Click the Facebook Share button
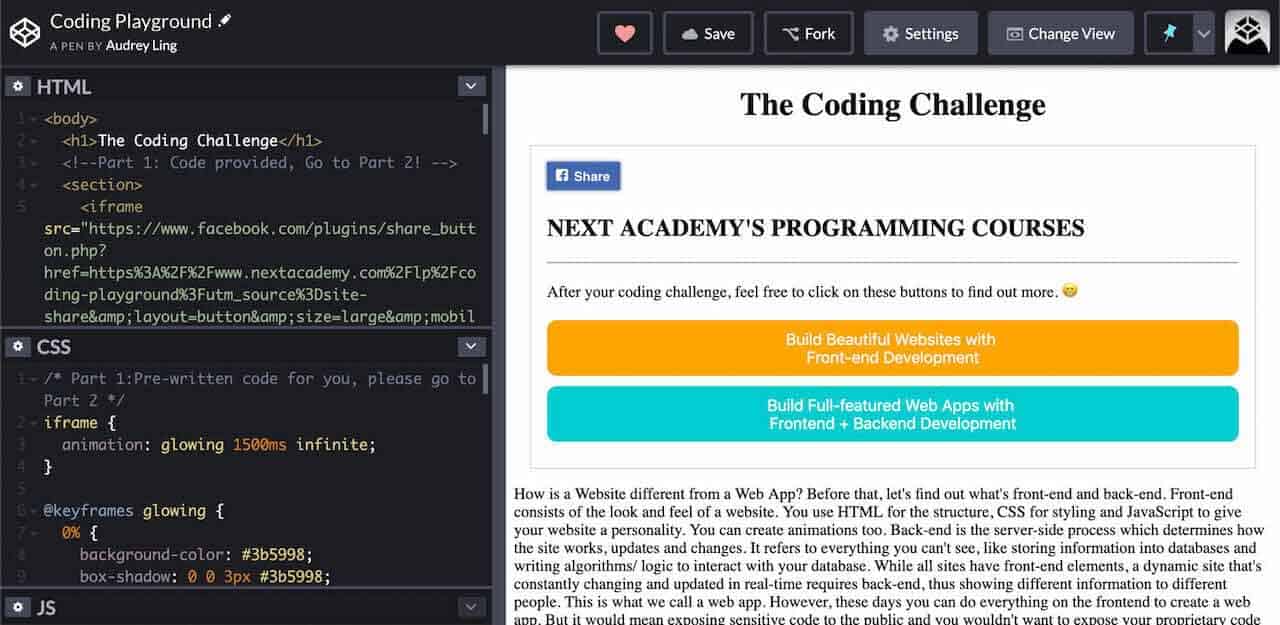The image size is (1280, 625). click(x=583, y=176)
